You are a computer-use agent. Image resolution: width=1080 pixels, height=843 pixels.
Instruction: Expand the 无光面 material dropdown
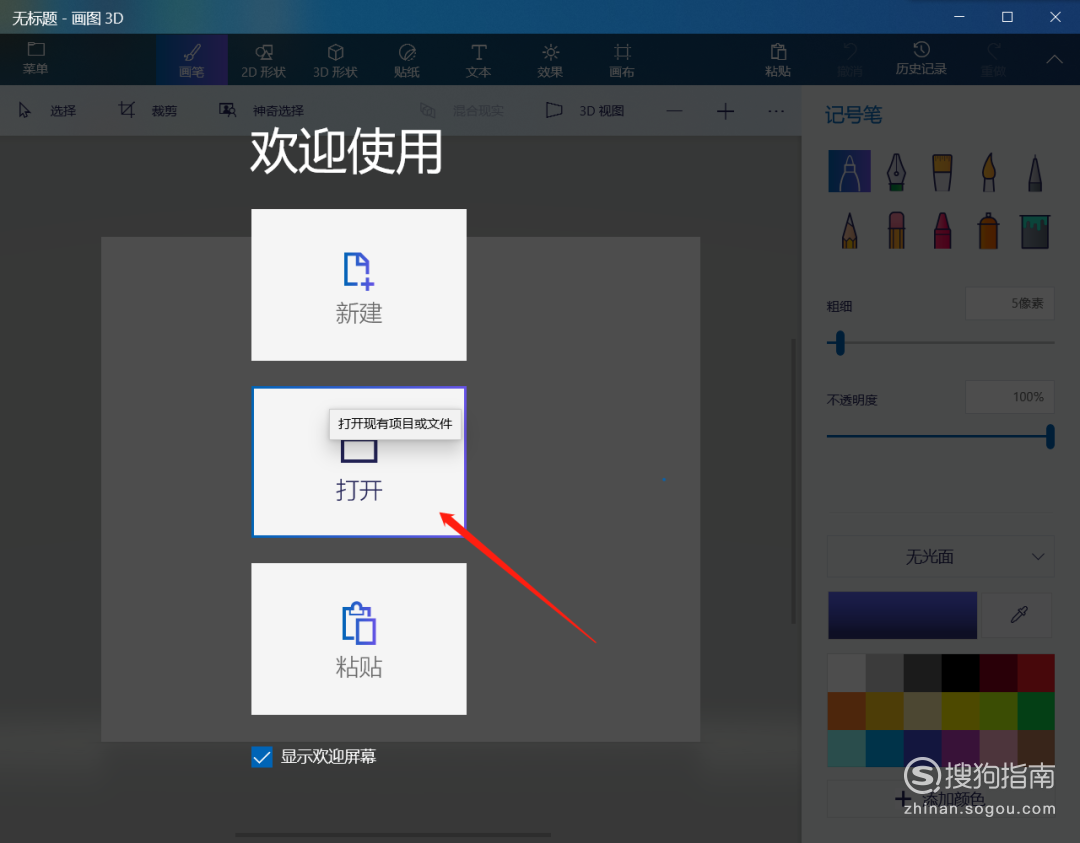(940, 556)
